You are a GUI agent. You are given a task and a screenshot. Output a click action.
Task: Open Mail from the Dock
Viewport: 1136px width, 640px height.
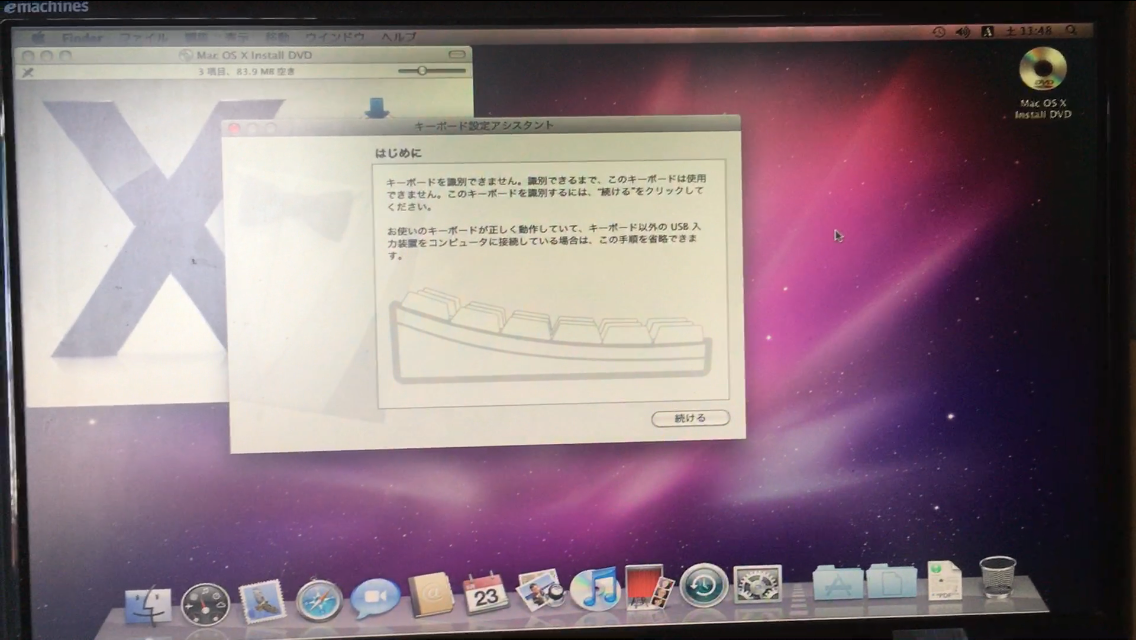tap(262, 602)
